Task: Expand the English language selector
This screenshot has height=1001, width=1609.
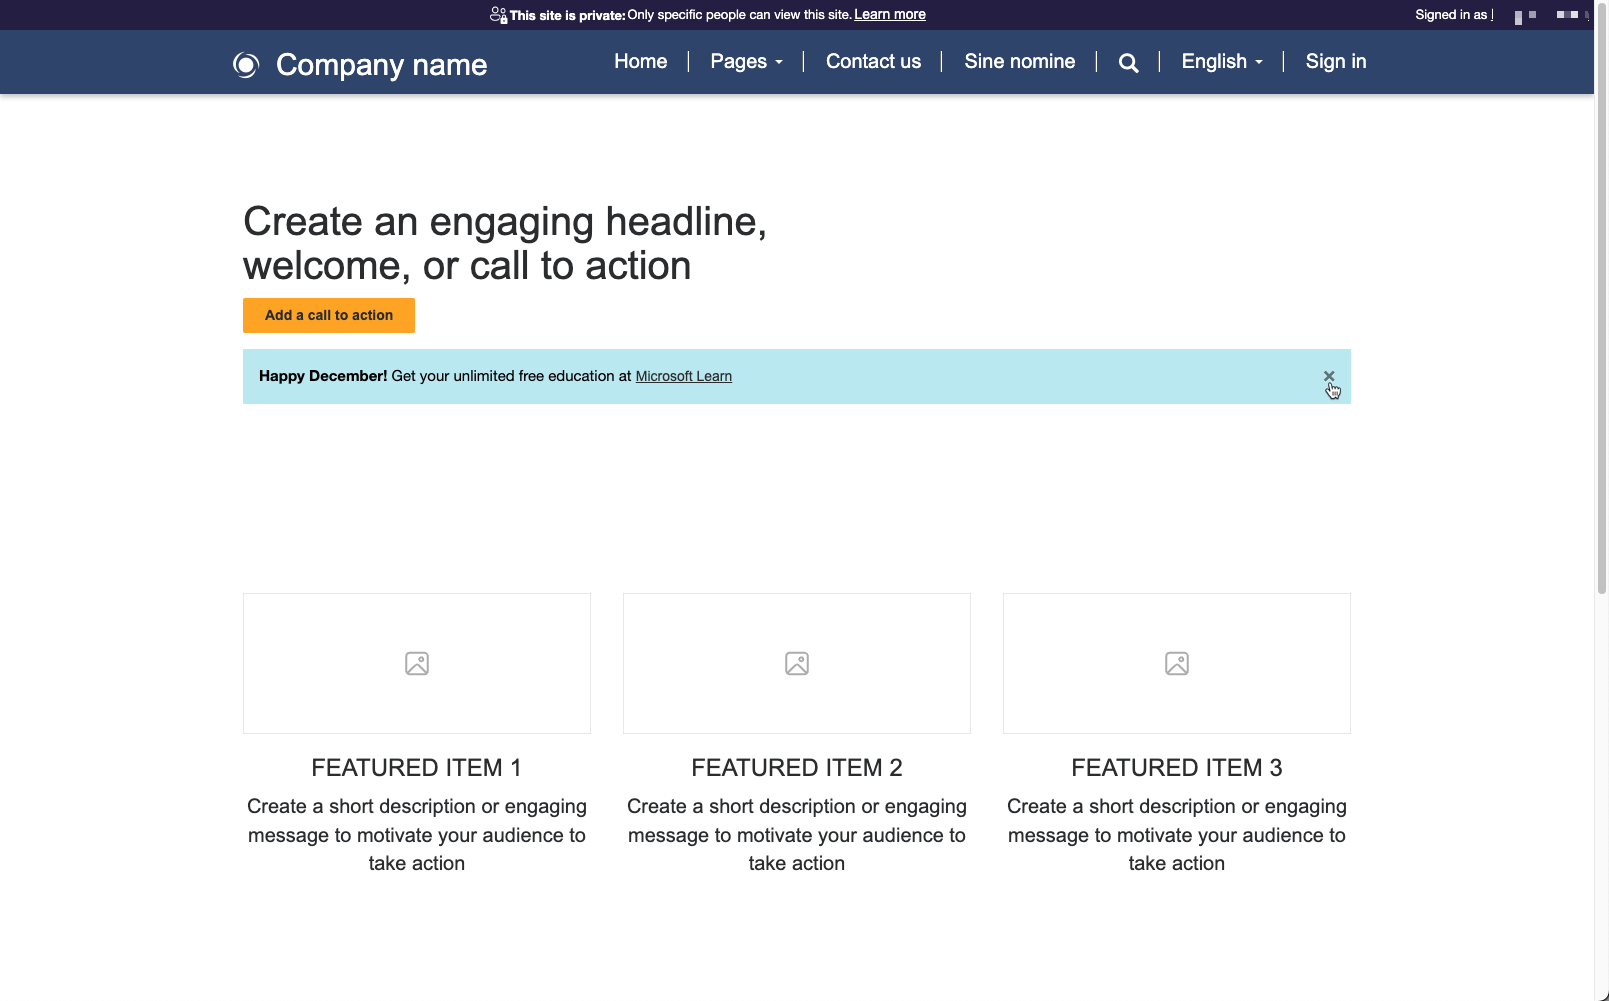Action: point(1221,61)
